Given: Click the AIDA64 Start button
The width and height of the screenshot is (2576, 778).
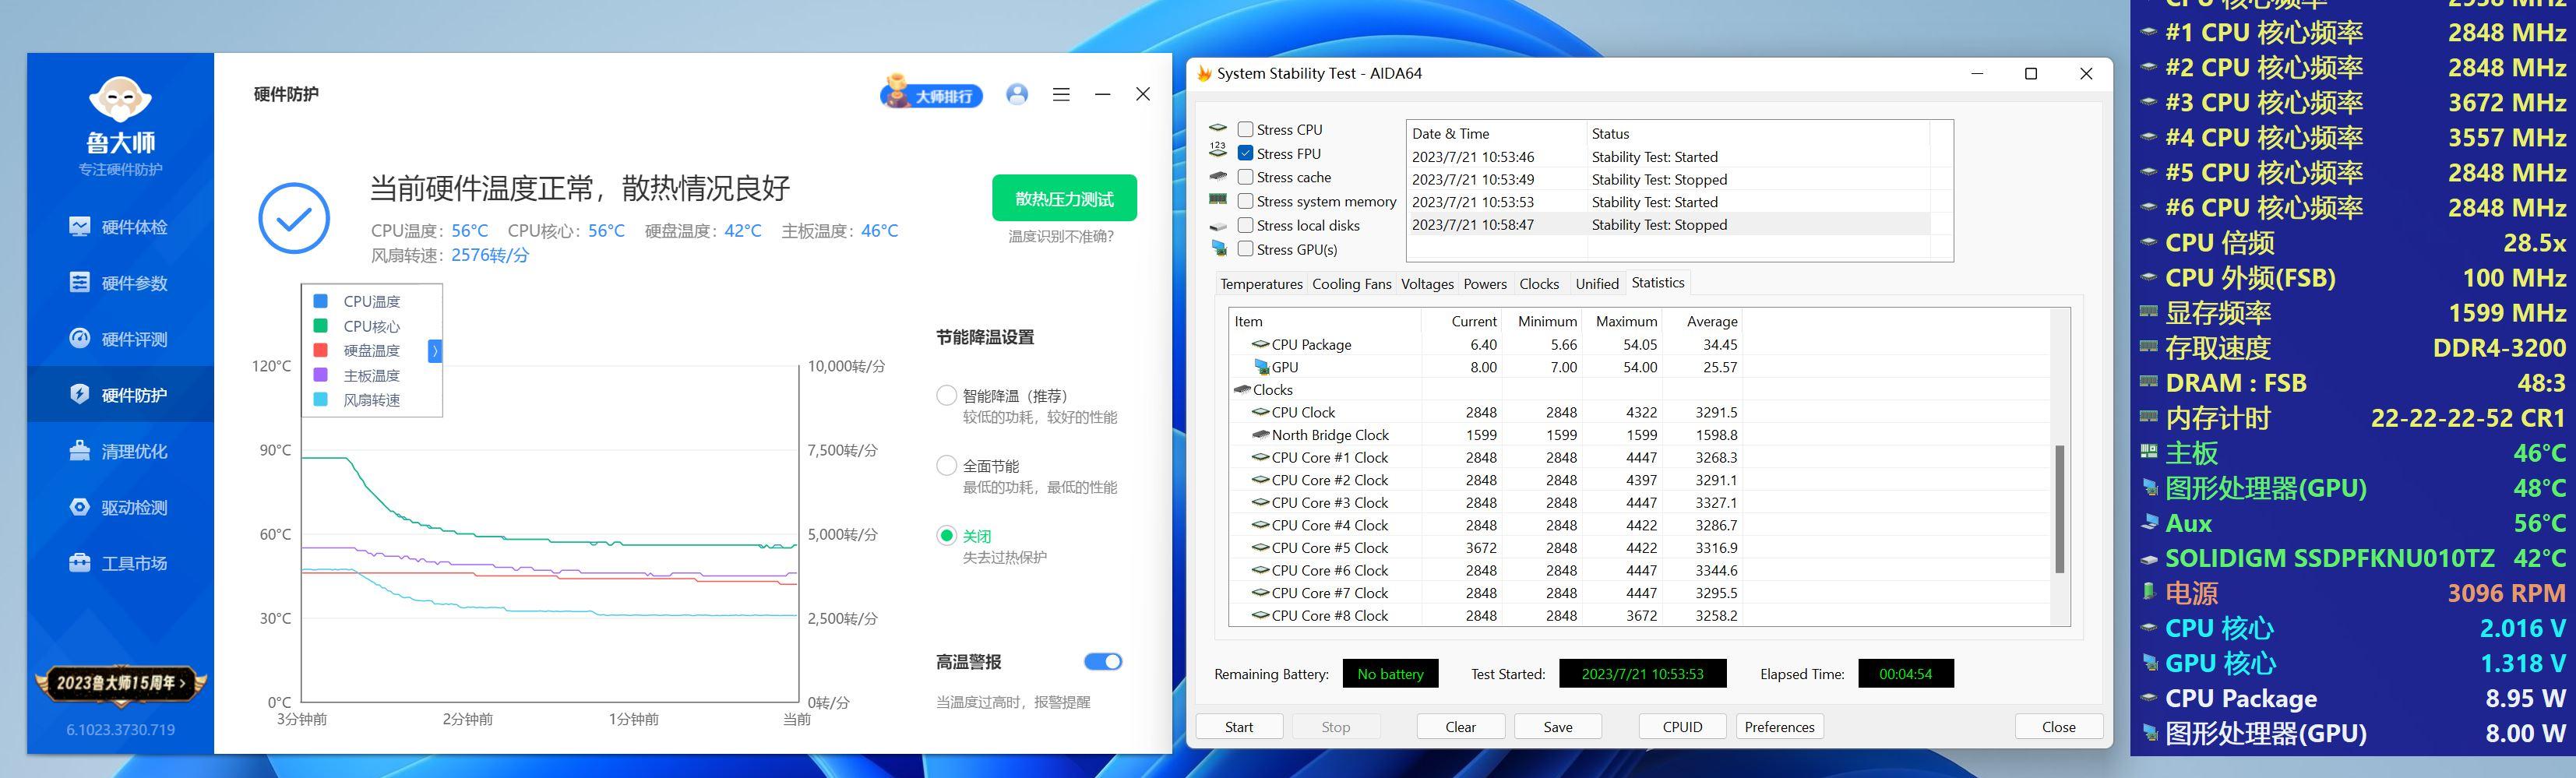Looking at the screenshot, I should pos(1239,727).
